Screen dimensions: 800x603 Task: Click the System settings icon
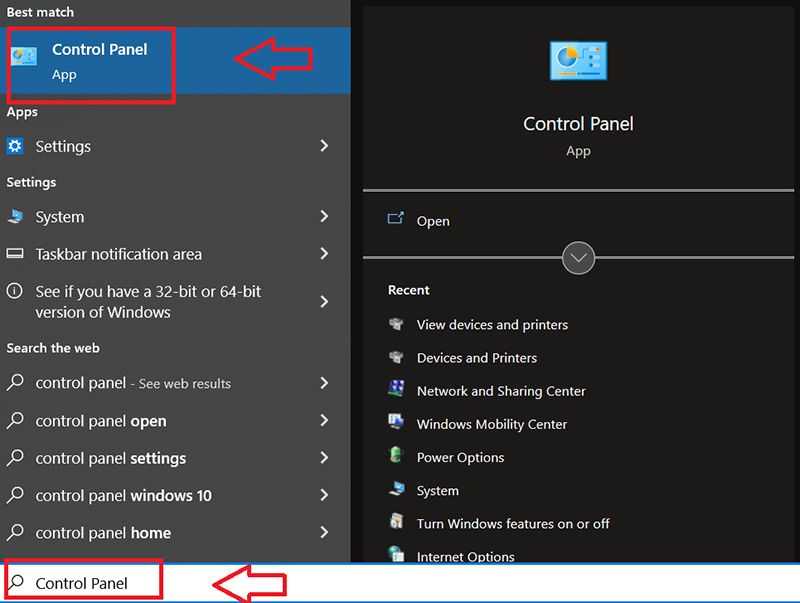pyautogui.click(x=14, y=217)
